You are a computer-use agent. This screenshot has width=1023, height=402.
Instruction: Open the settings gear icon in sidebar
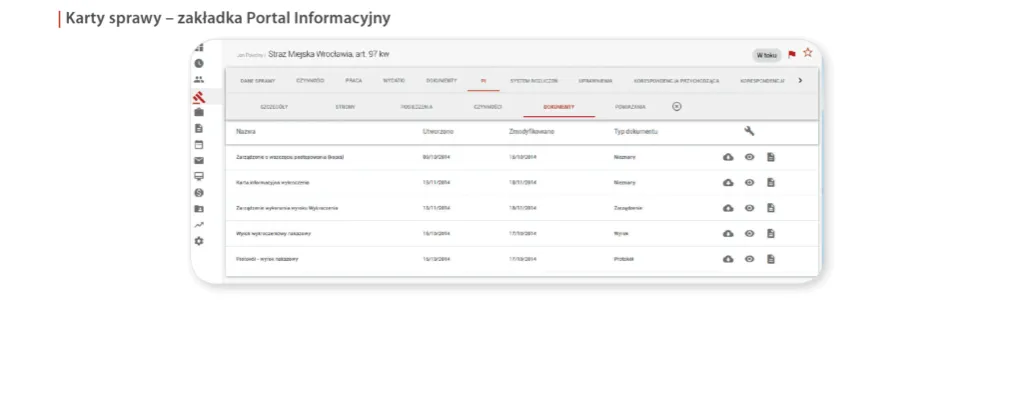199,241
